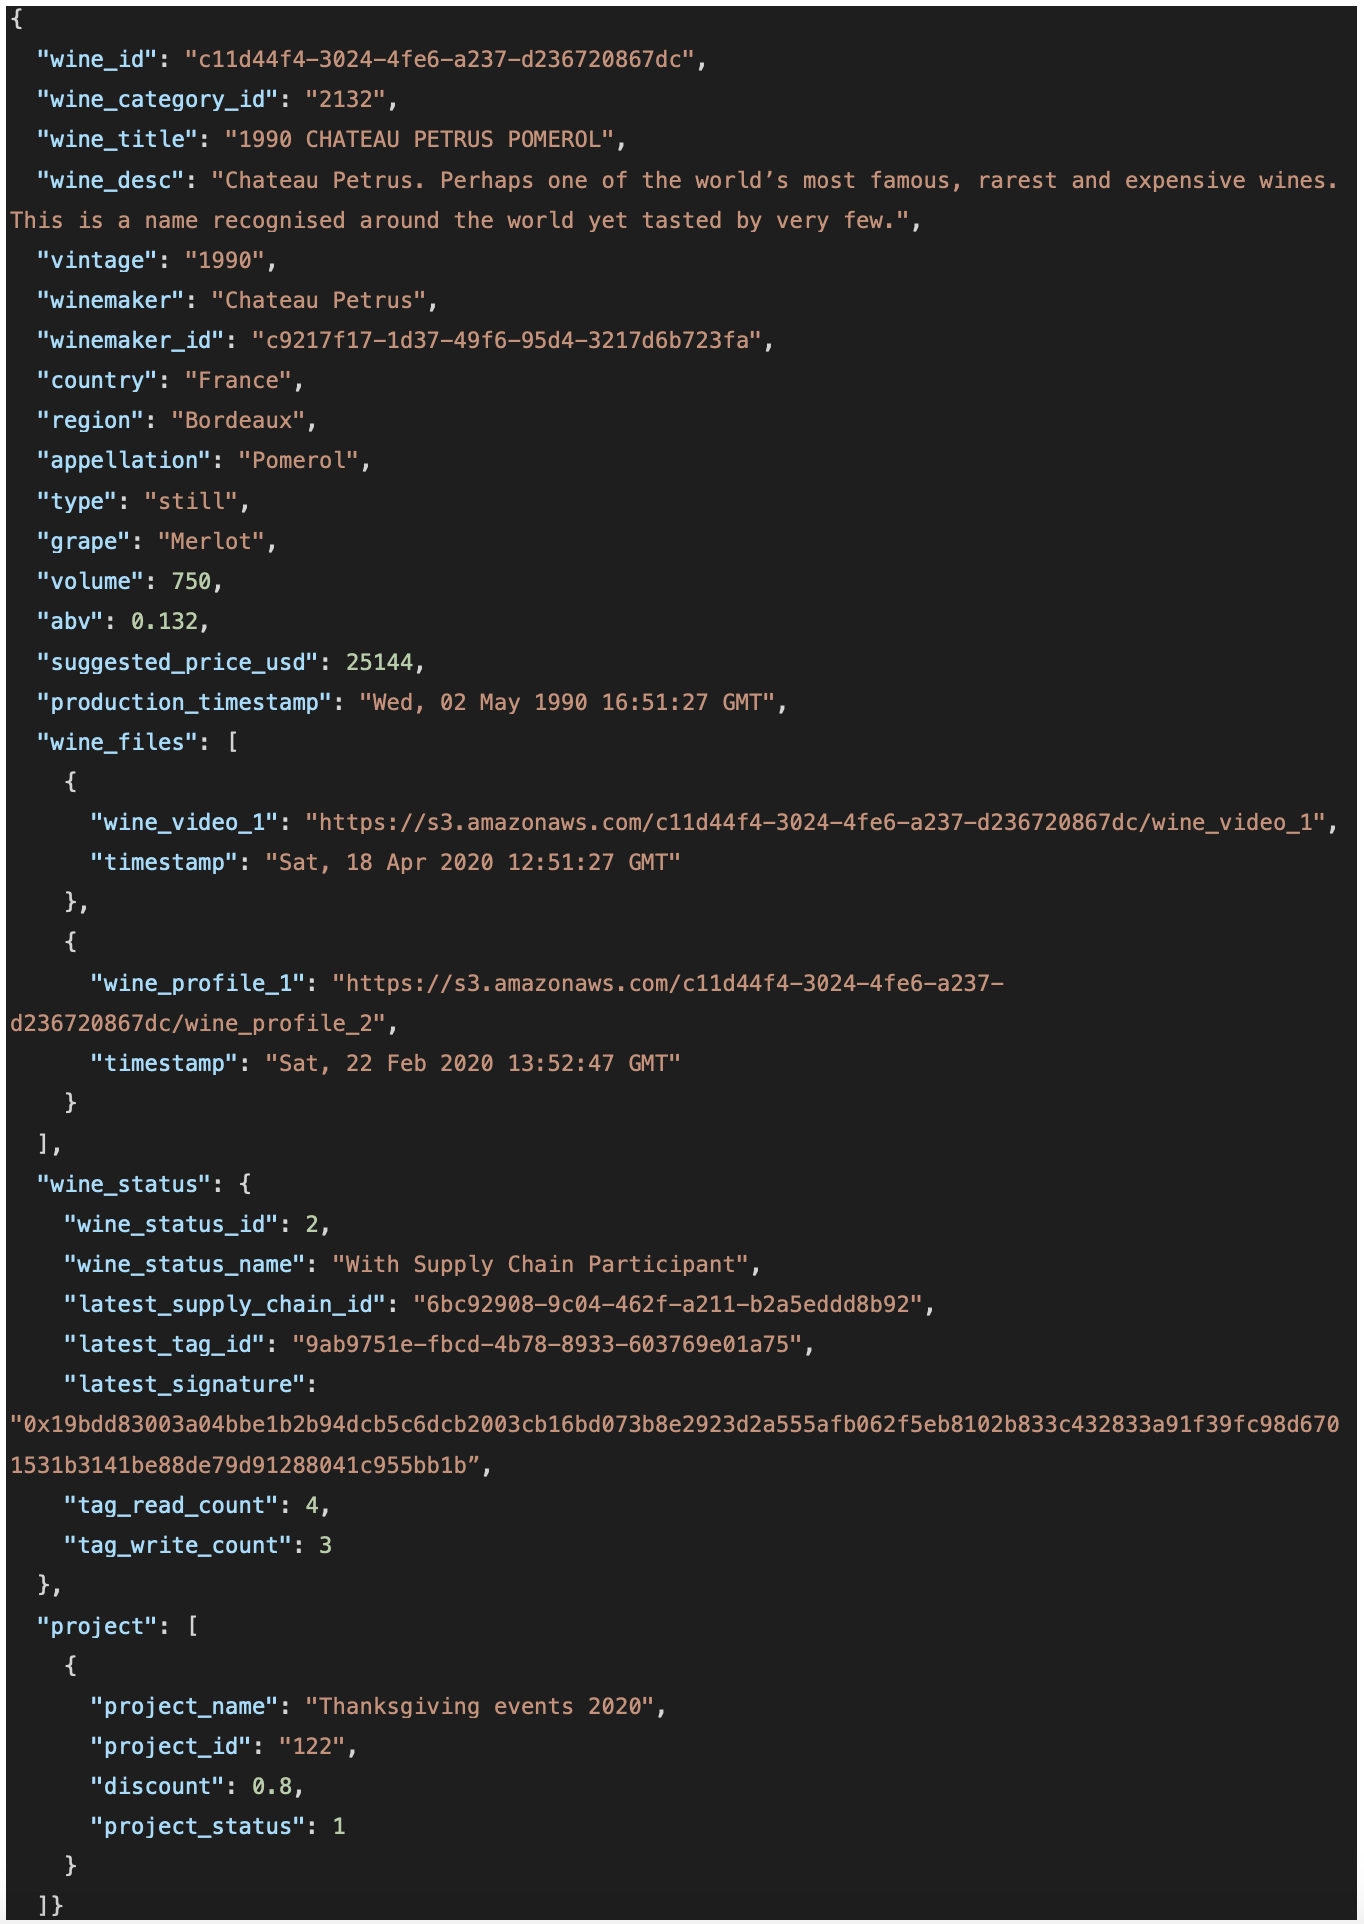The width and height of the screenshot is (1364, 1924).
Task: Click the "Merlot" grape value
Action: (x=211, y=542)
